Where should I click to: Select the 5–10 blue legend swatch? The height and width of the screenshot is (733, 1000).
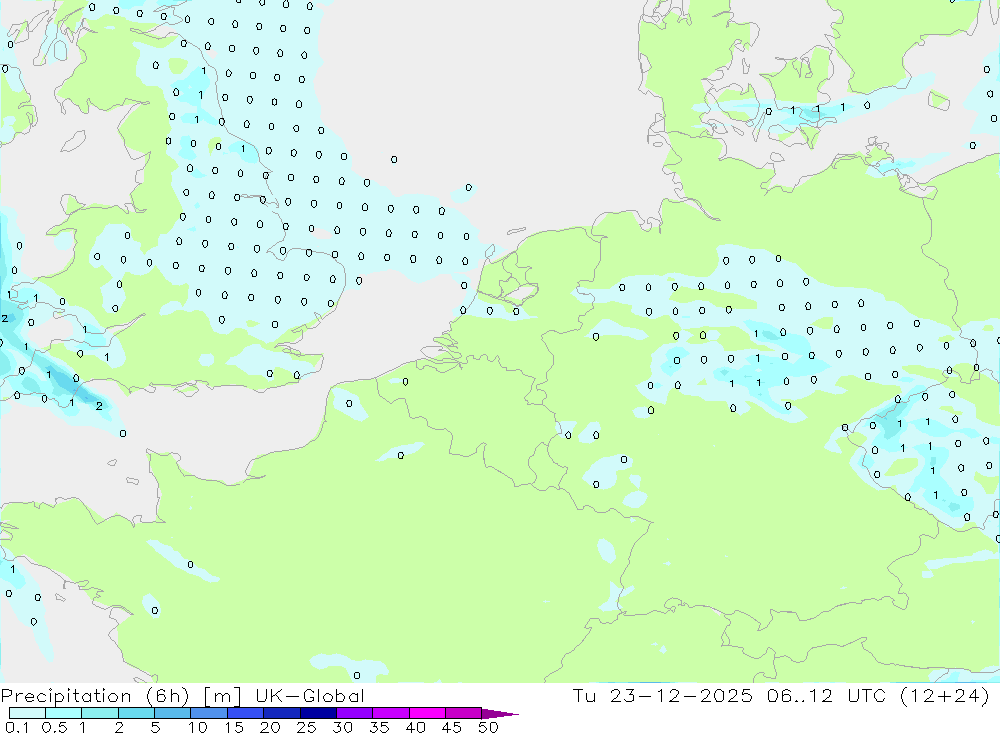pos(173,713)
